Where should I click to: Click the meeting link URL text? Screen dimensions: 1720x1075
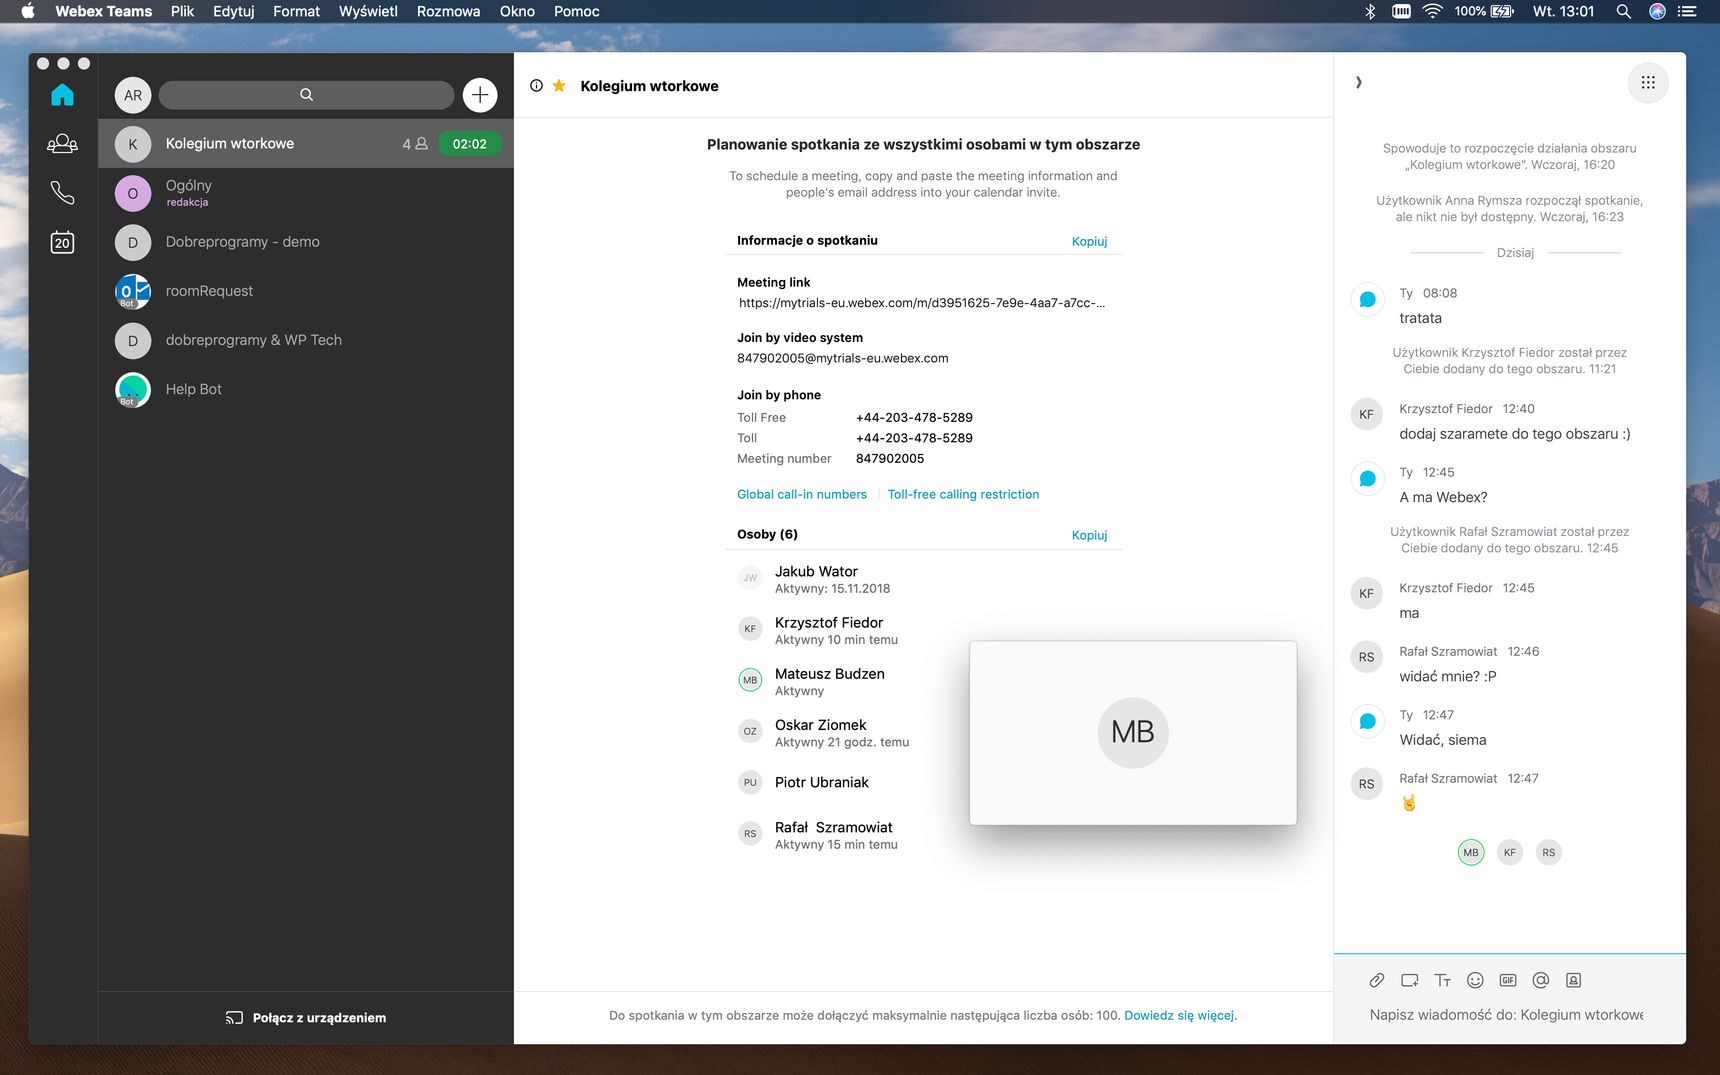pyautogui.click(x=922, y=302)
